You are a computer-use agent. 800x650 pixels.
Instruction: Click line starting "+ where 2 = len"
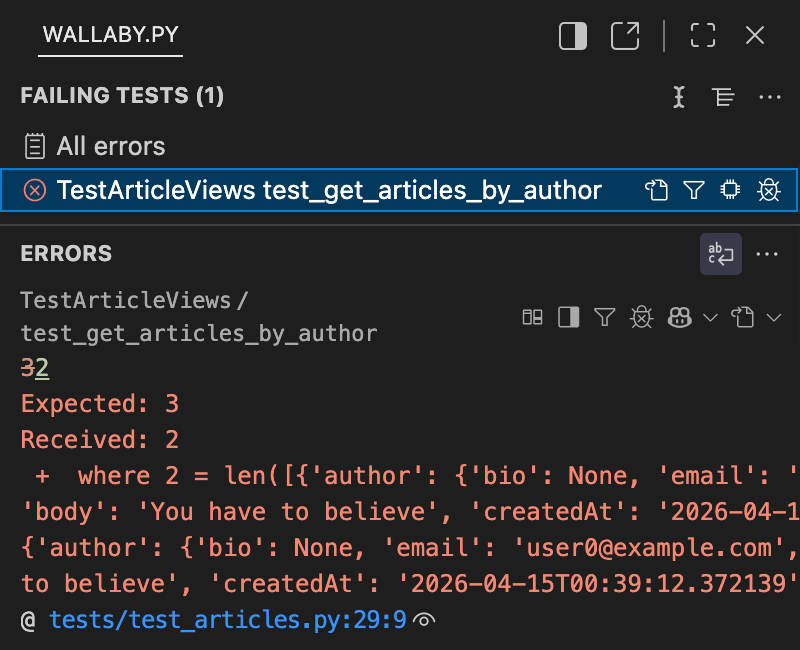[410, 476]
